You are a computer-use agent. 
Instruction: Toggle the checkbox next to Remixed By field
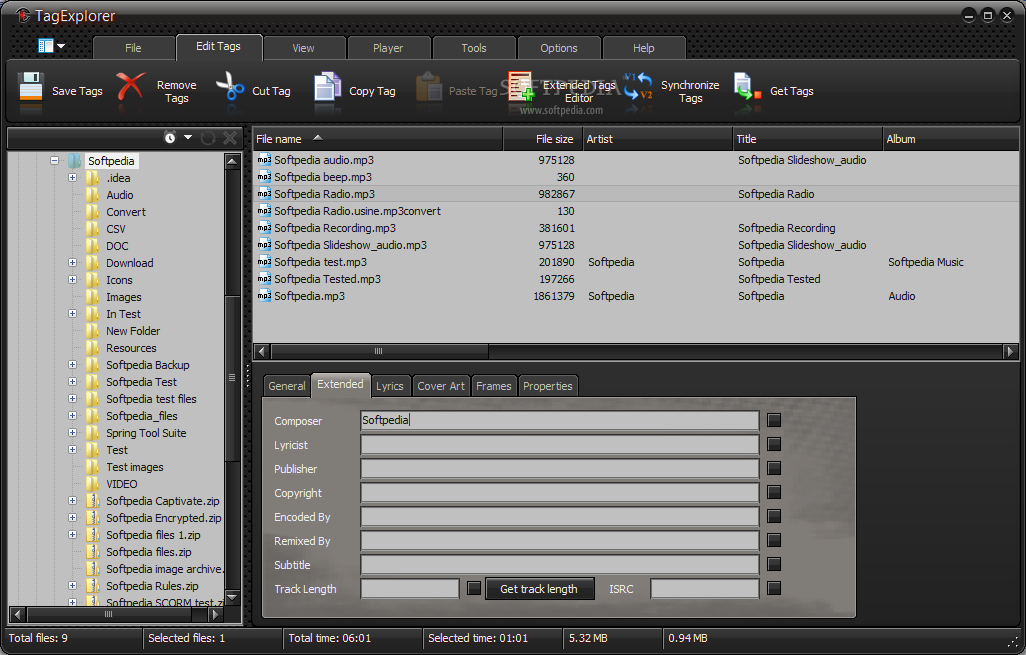click(x=774, y=540)
